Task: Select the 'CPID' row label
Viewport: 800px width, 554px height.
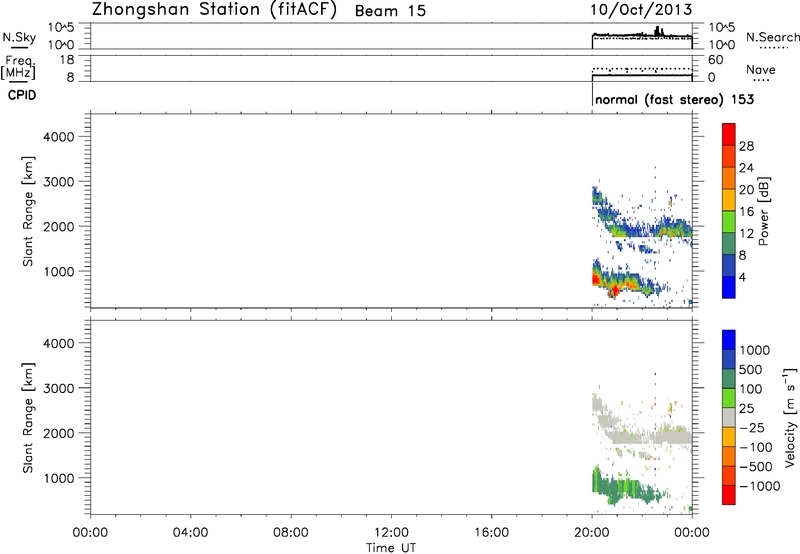Action: 22,95
